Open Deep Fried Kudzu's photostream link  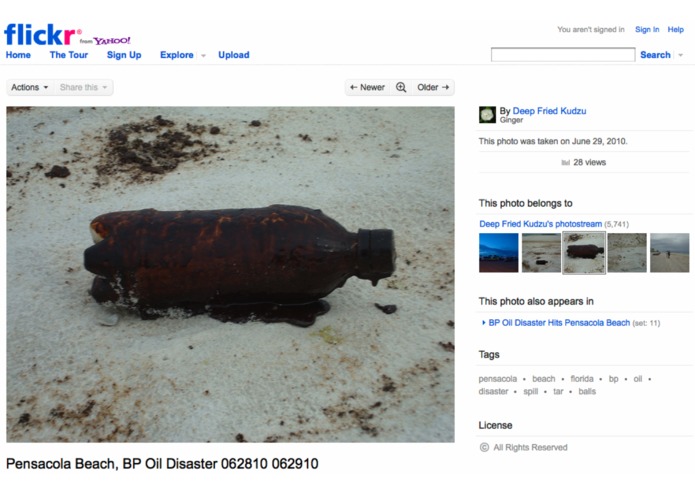(540, 224)
